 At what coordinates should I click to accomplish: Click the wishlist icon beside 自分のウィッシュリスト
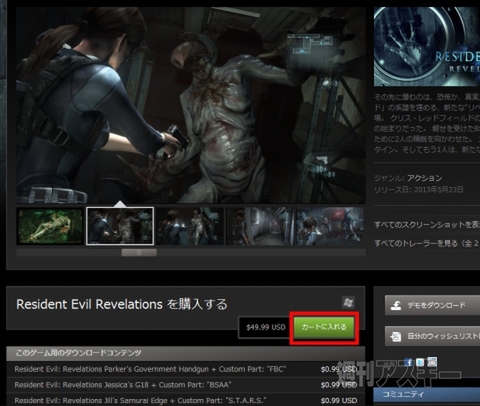(396, 336)
